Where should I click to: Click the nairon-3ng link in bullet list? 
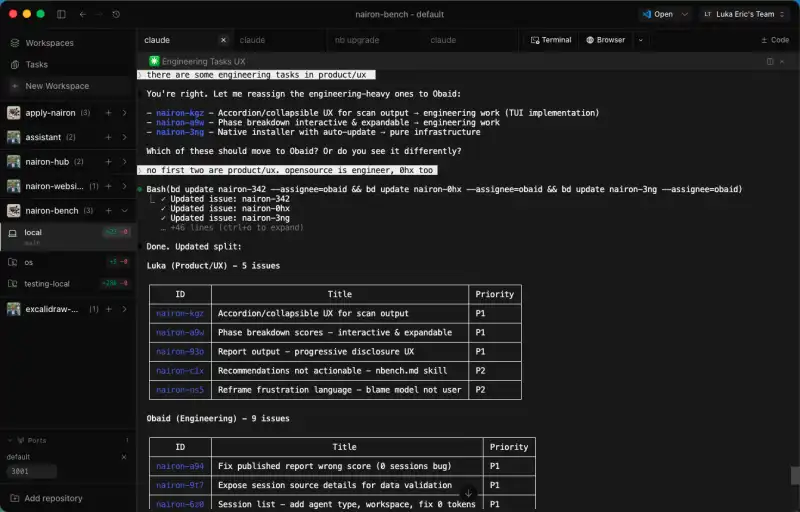coord(180,132)
